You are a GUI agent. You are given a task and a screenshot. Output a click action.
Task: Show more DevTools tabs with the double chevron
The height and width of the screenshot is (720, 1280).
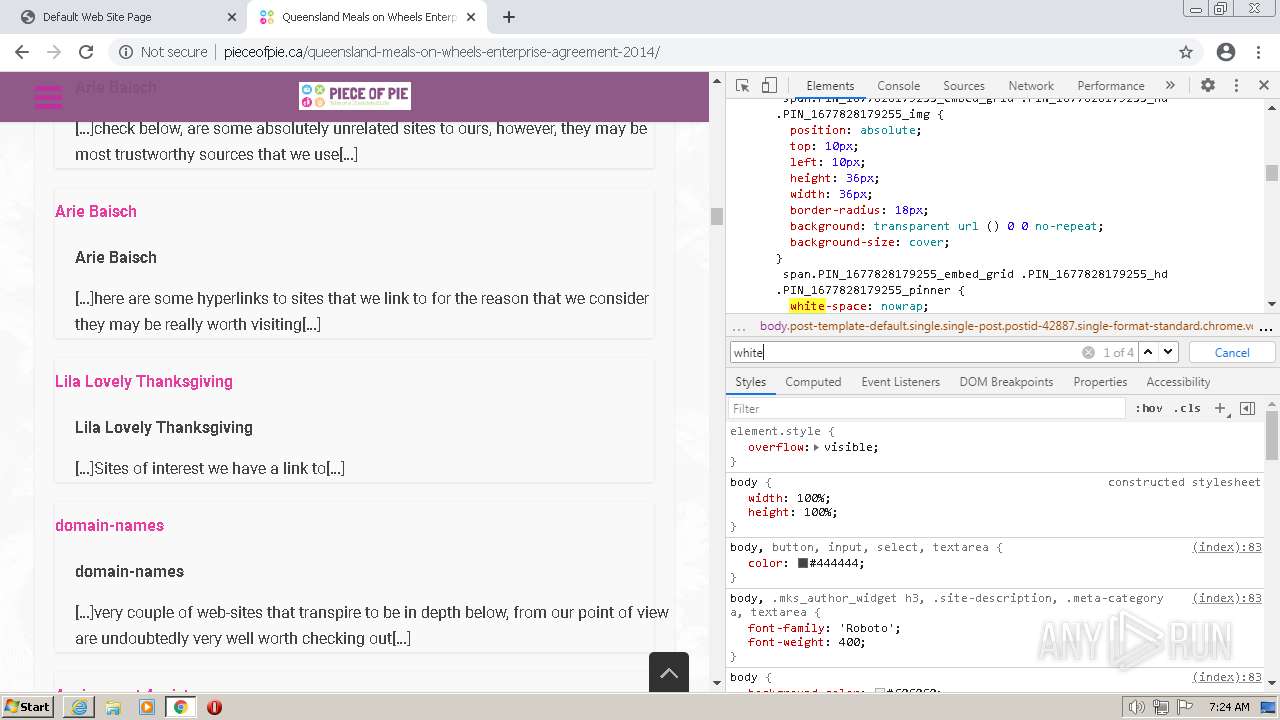point(1170,86)
